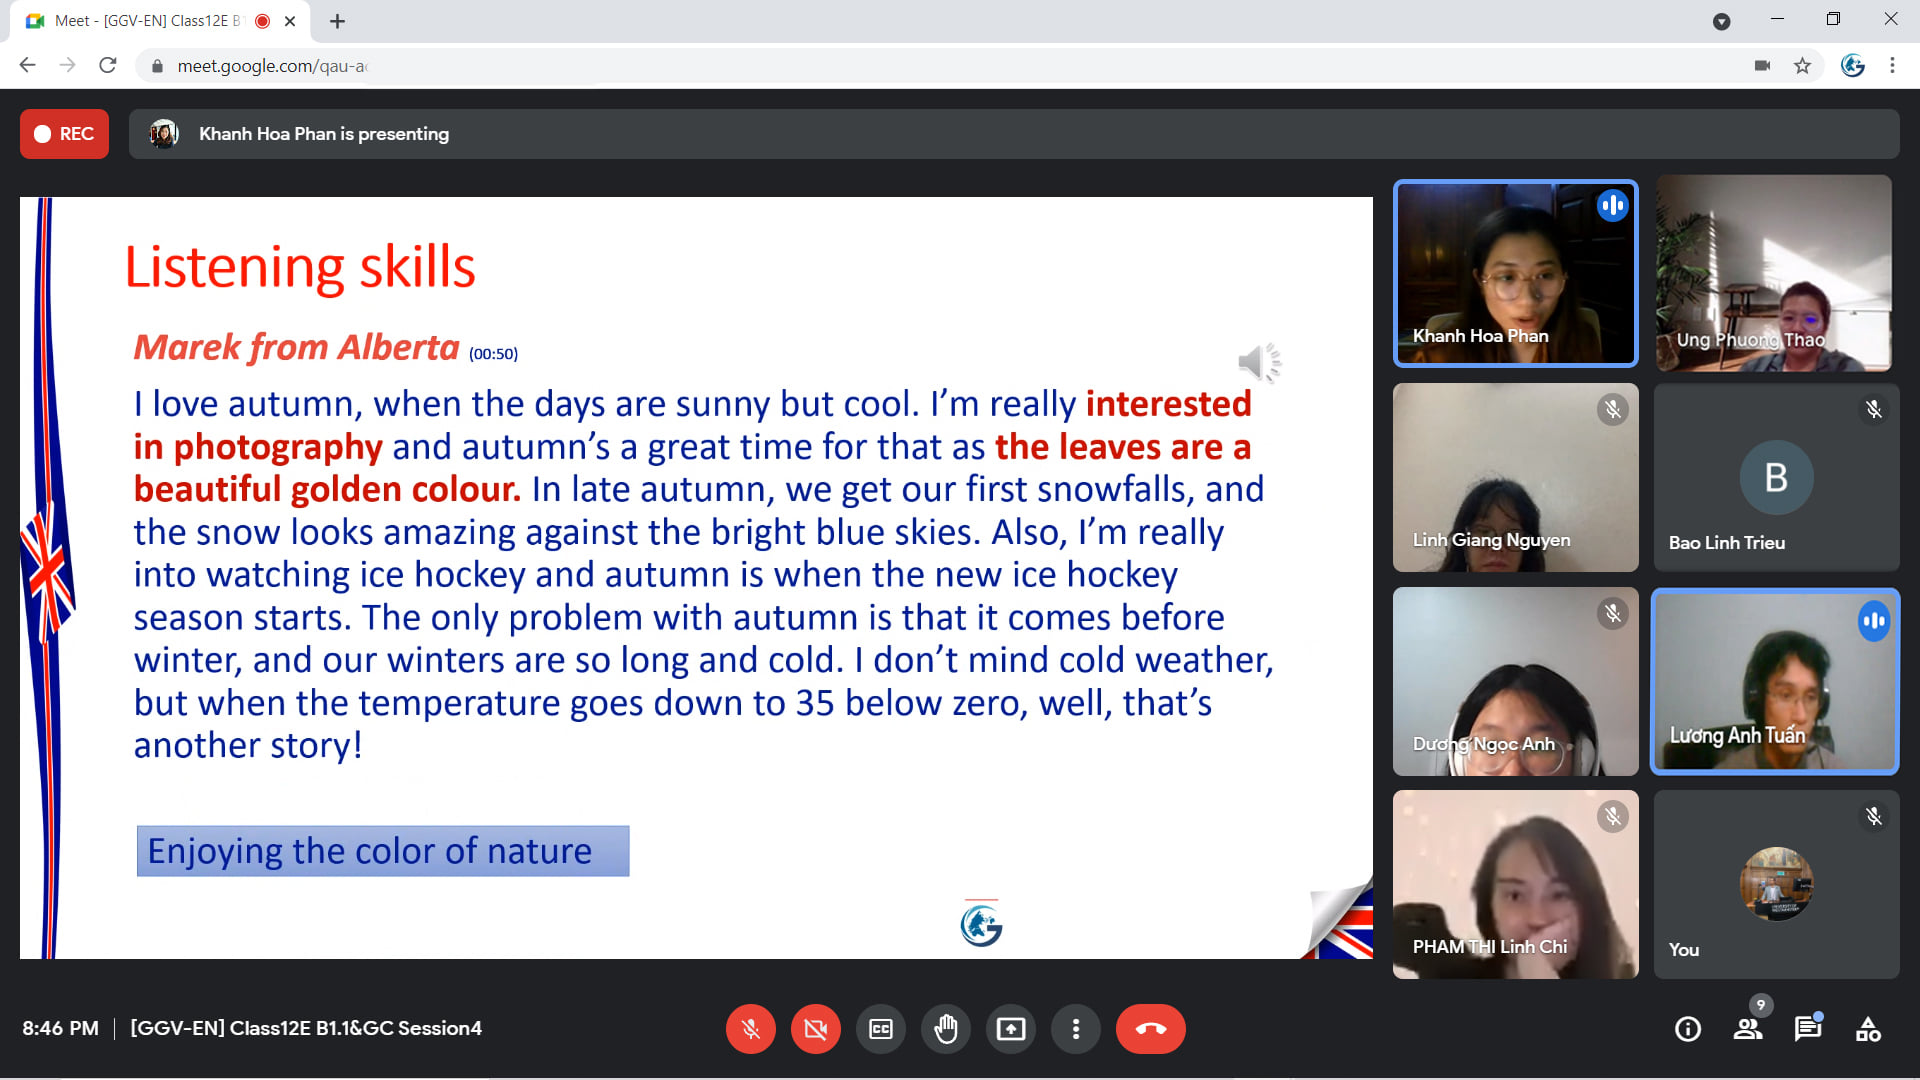The height and width of the screenshot is (1080, 1920).
Task: Open a new browser tab
Action: [x=337, y=20]
